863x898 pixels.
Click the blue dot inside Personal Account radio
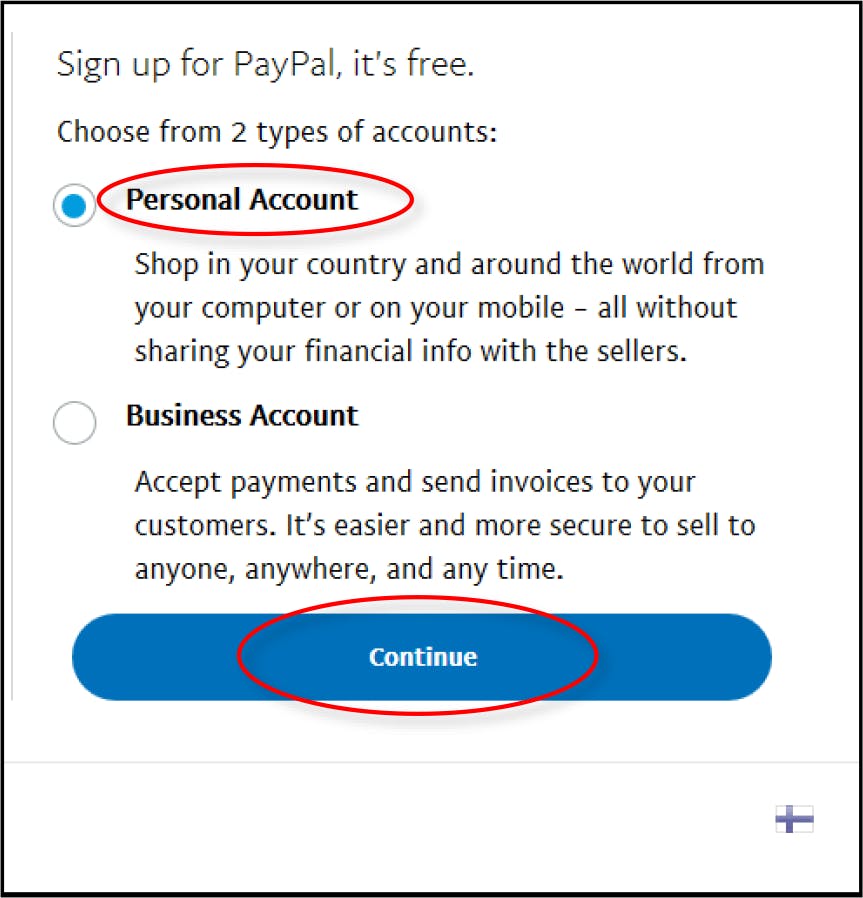[x=74, y=206]
